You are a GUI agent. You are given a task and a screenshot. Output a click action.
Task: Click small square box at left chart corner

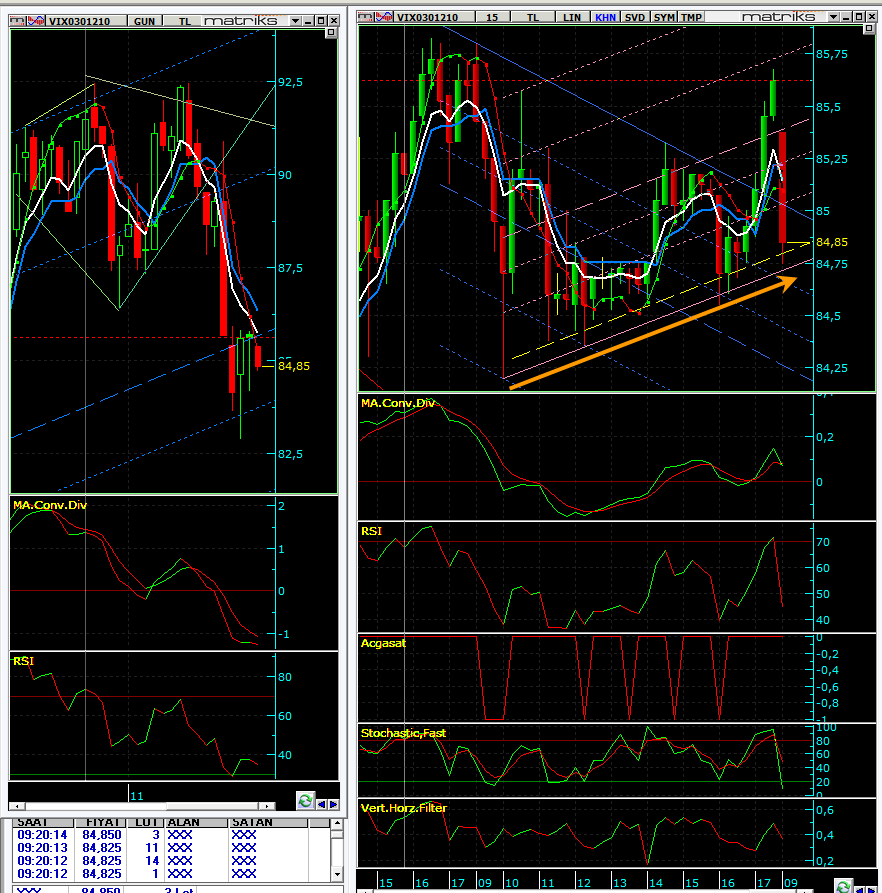pos(332,32)
